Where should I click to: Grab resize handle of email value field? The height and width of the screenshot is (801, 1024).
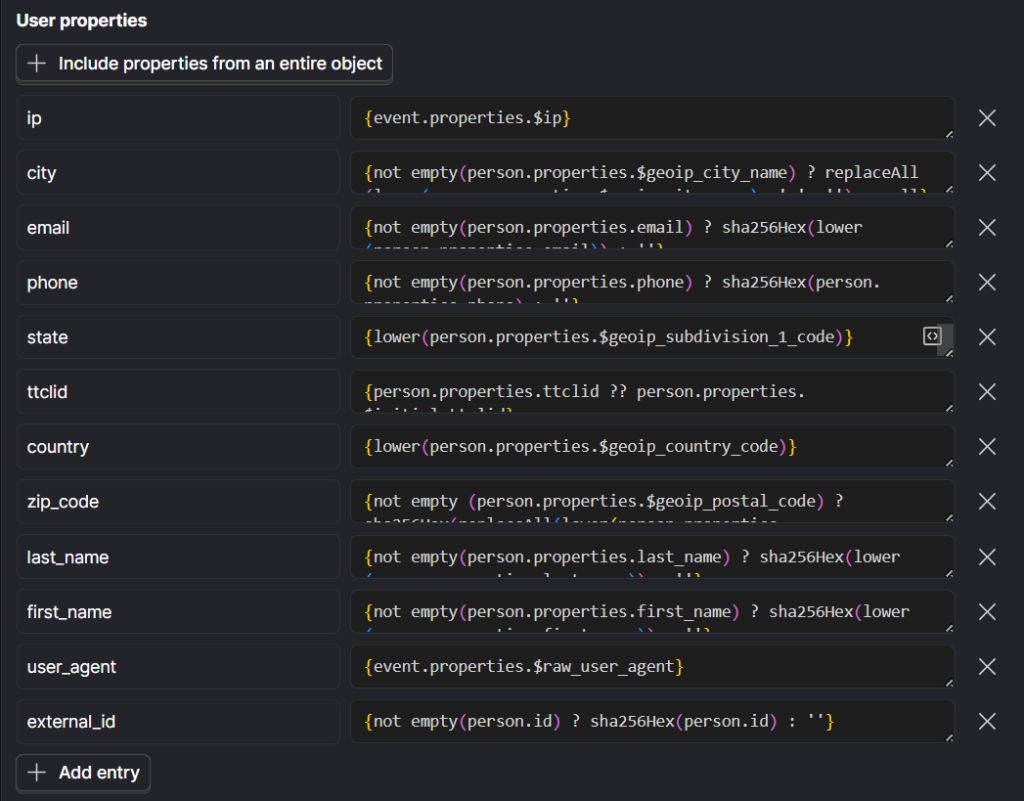[x=949, y=244]
